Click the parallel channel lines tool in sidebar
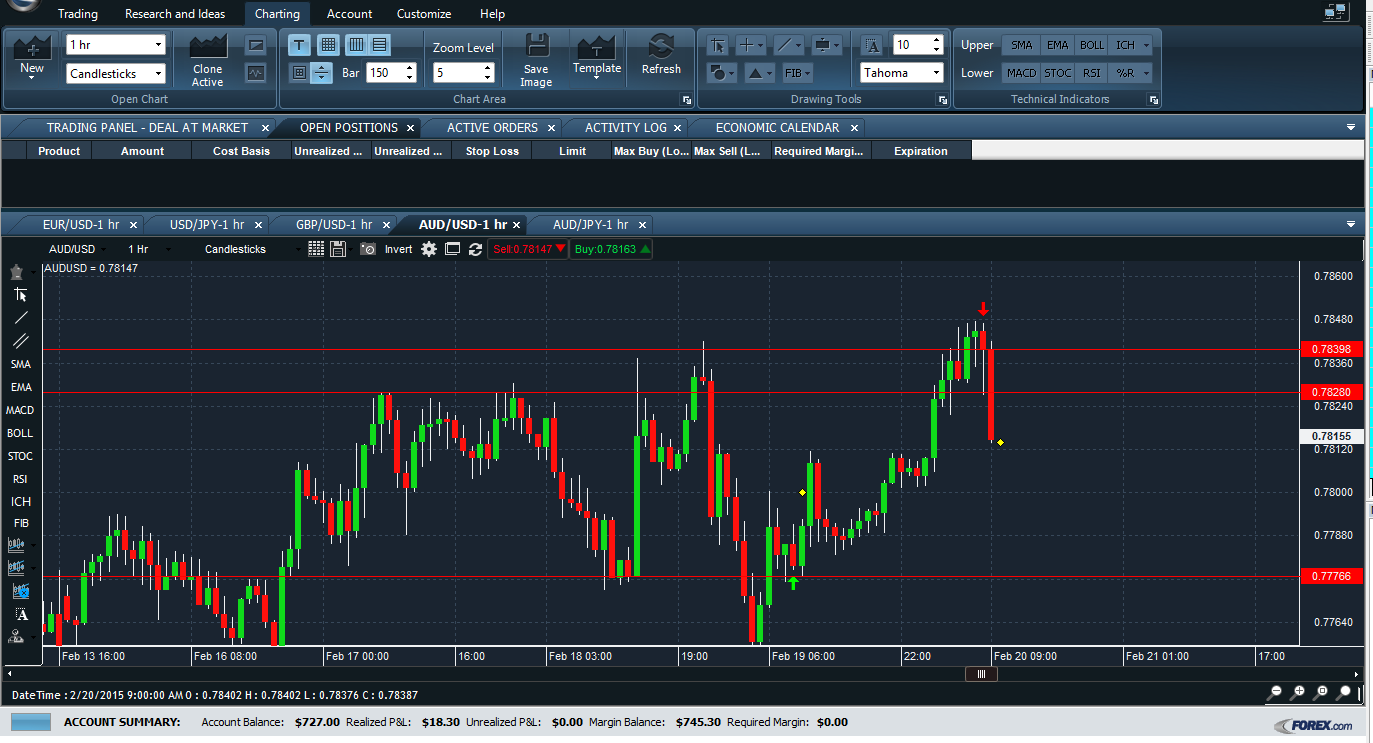1373x743 pixels. tap(21, 341)
